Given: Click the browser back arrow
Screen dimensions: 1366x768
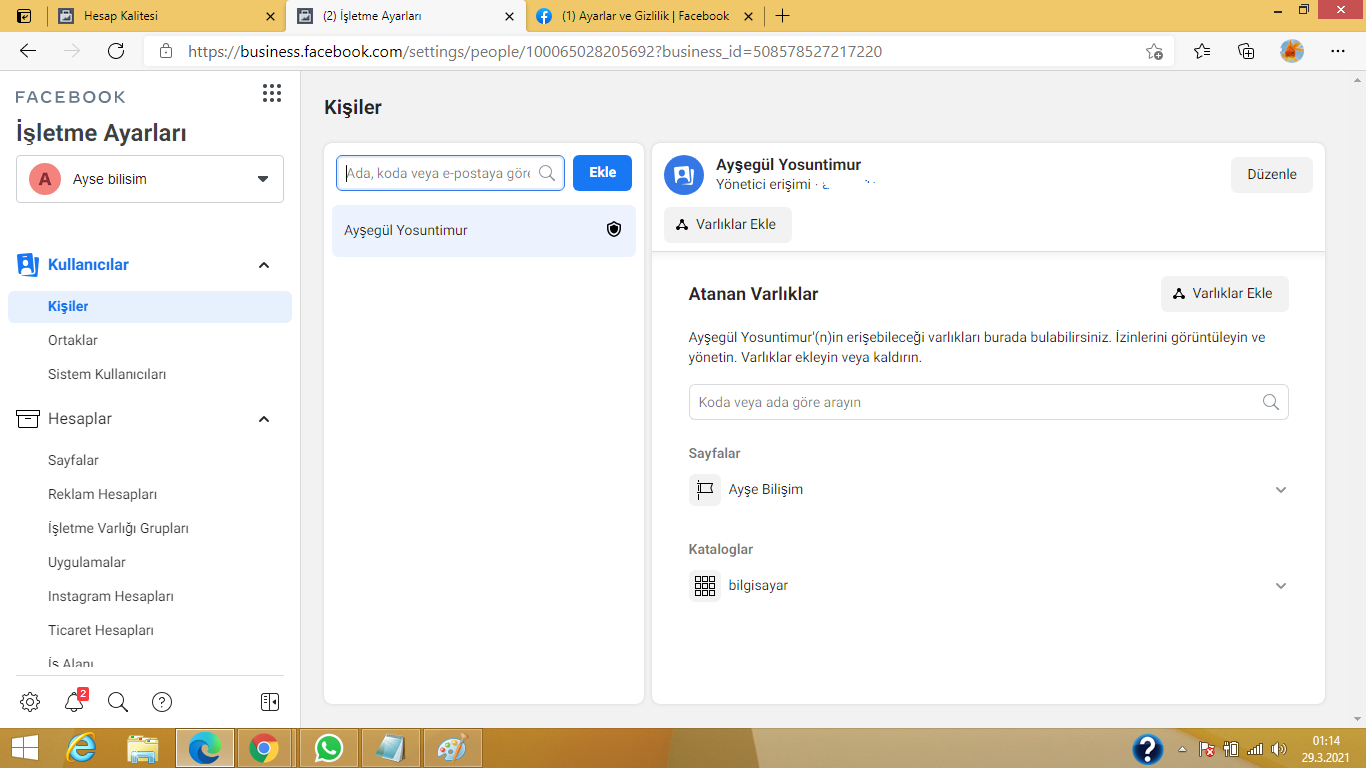Looking at the screenshot, I should coord(28,51).
